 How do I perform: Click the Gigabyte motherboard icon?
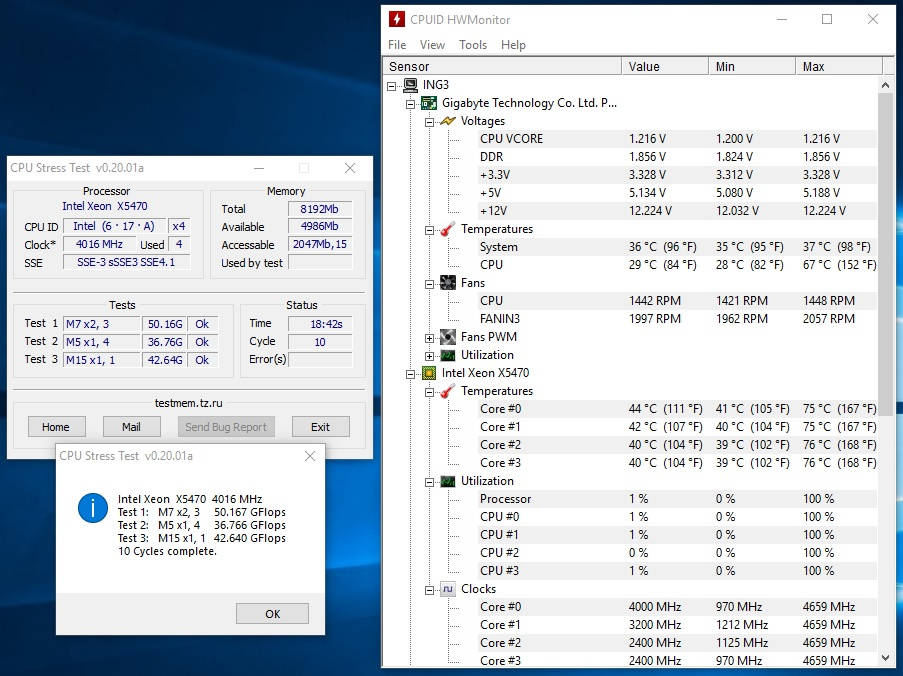click(x=429, y=103)
